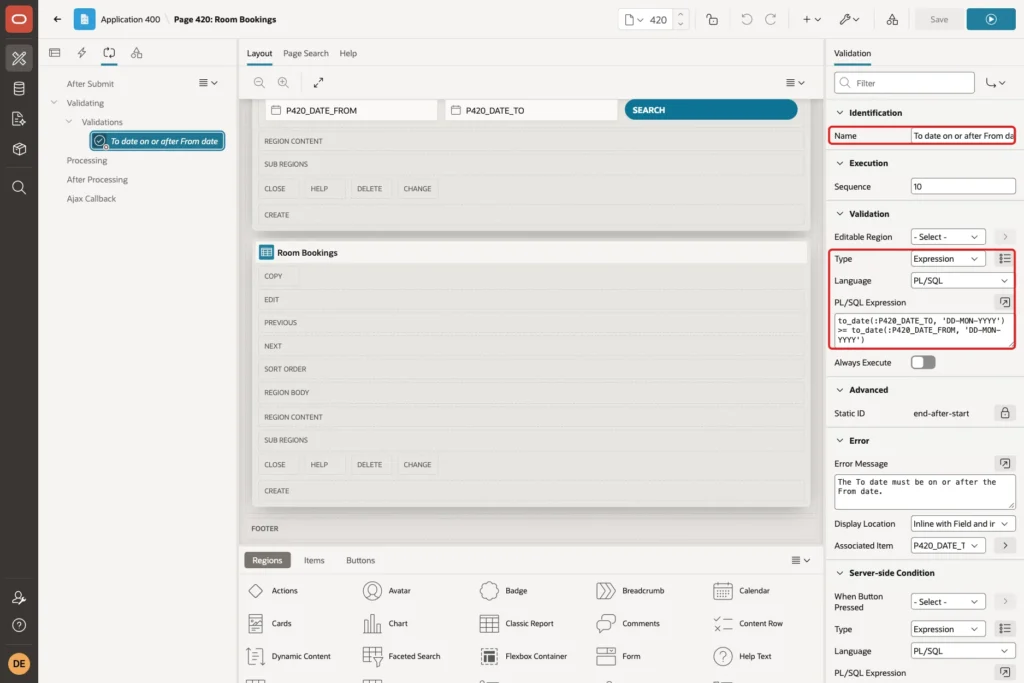Undo the last change
The image size is (1024, 683).
coord(746,20)
